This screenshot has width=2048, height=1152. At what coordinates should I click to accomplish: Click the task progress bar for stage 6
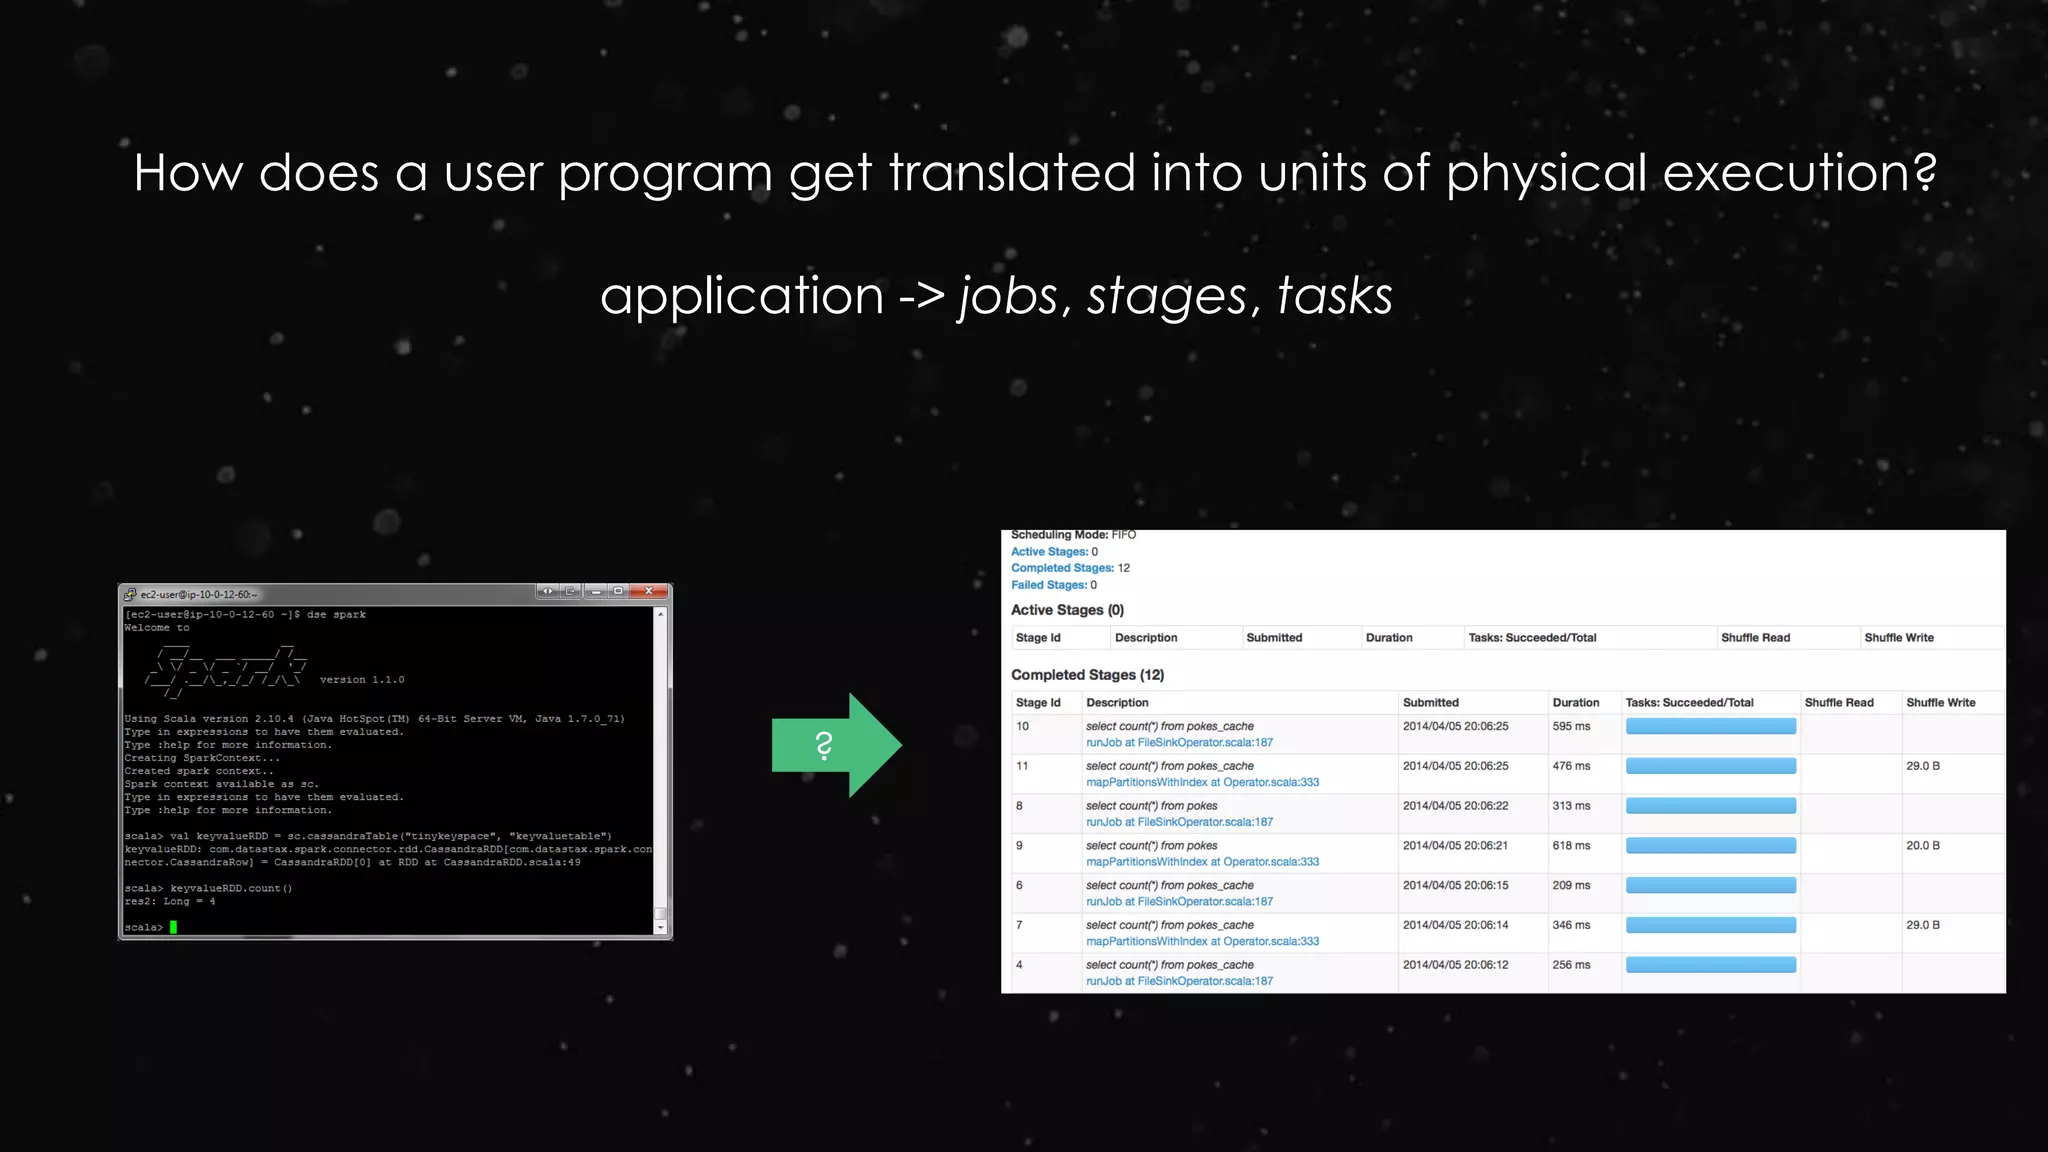[x=1711, y=885]
